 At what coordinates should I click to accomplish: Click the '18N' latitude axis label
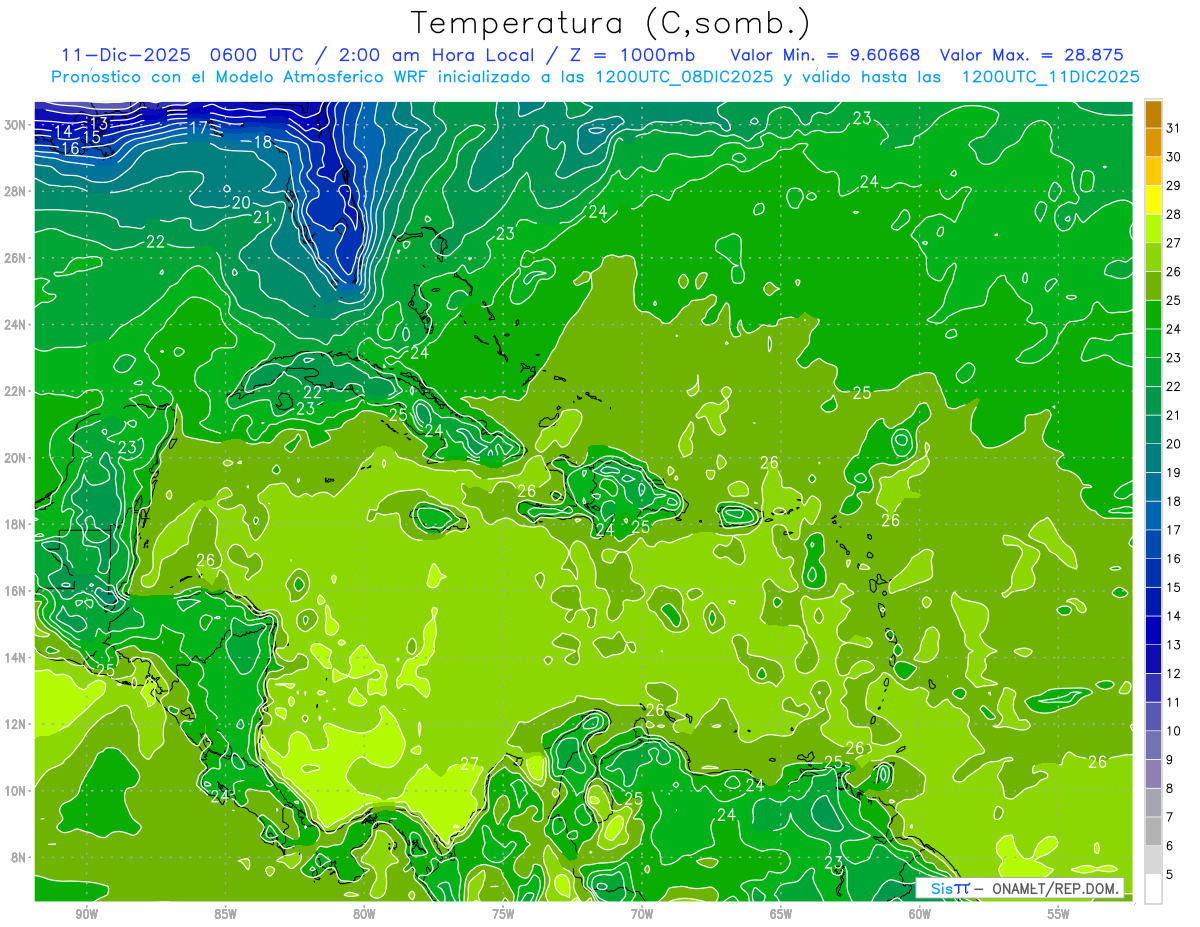[x=16, y=524]
